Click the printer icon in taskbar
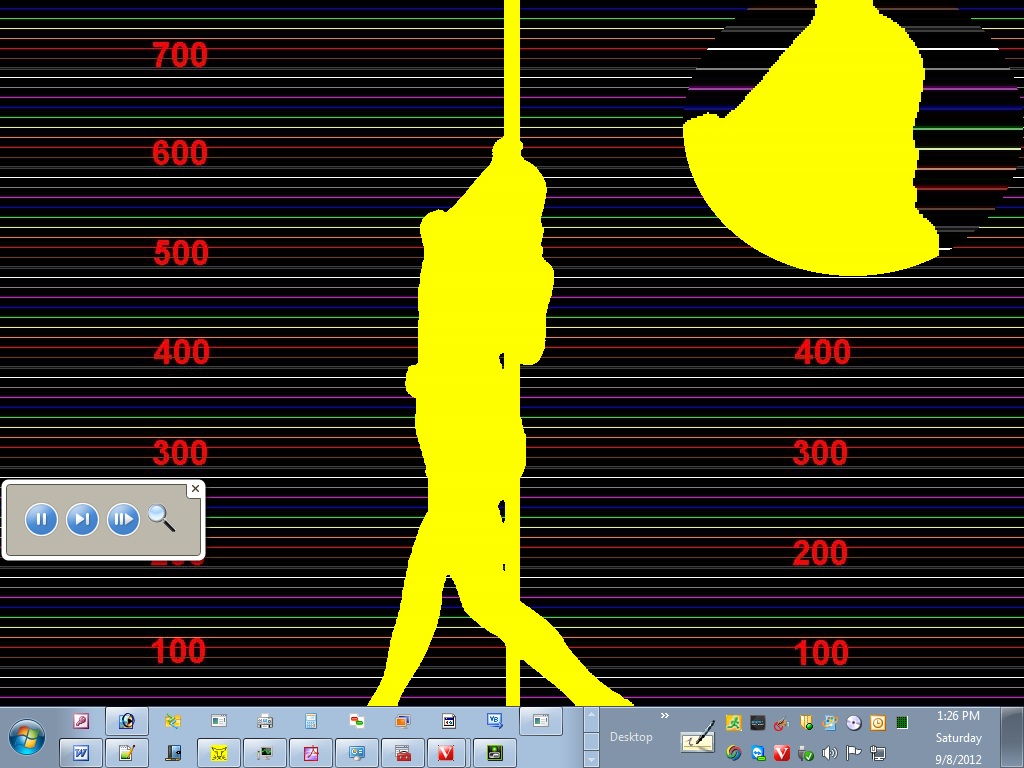Screen dimensions: 1024x768 [x=265, y=721]
